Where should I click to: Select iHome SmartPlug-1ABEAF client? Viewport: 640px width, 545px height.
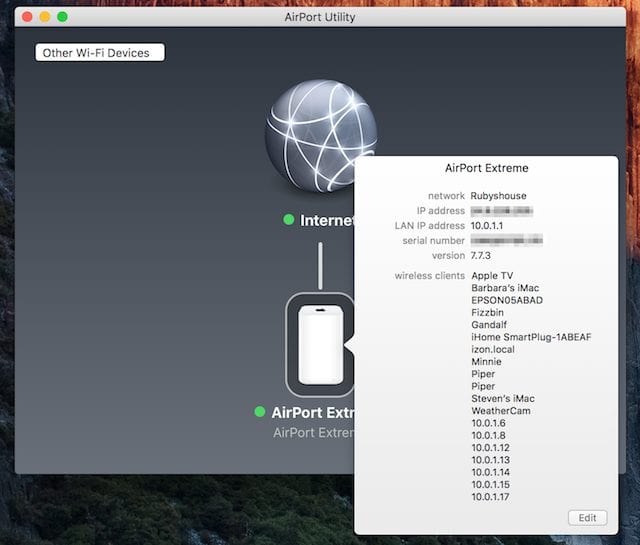pyautogui.click(x=531, y=337)
